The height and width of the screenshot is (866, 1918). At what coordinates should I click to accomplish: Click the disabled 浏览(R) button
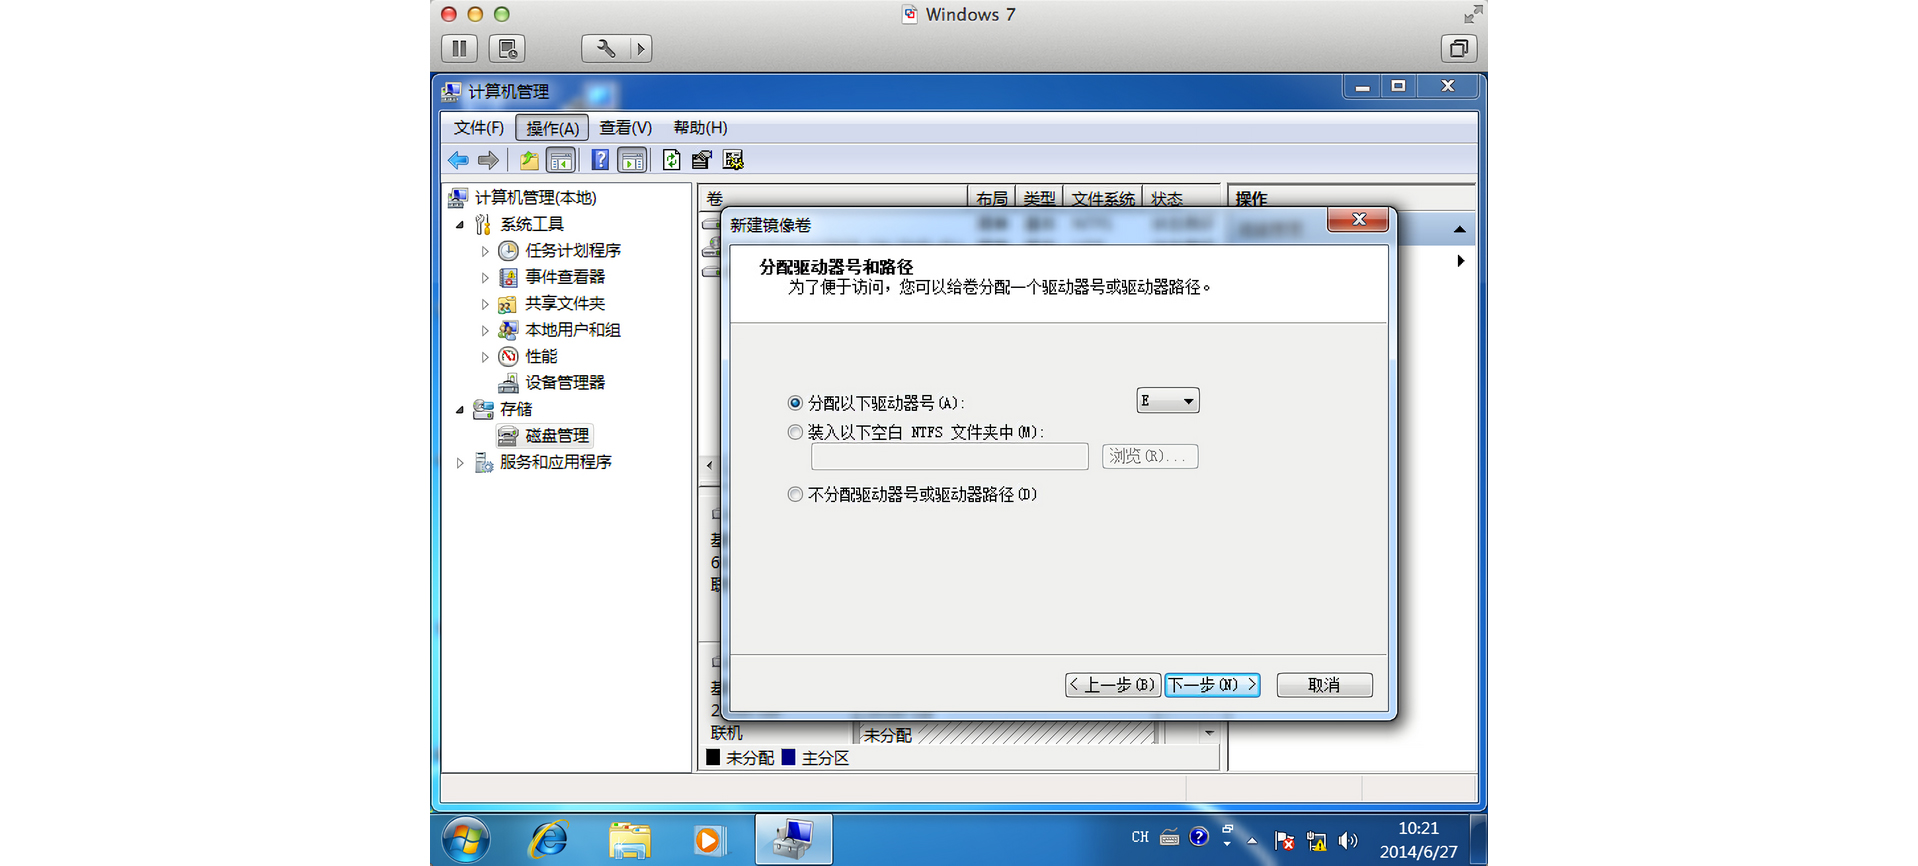(x=1150, y=456)
